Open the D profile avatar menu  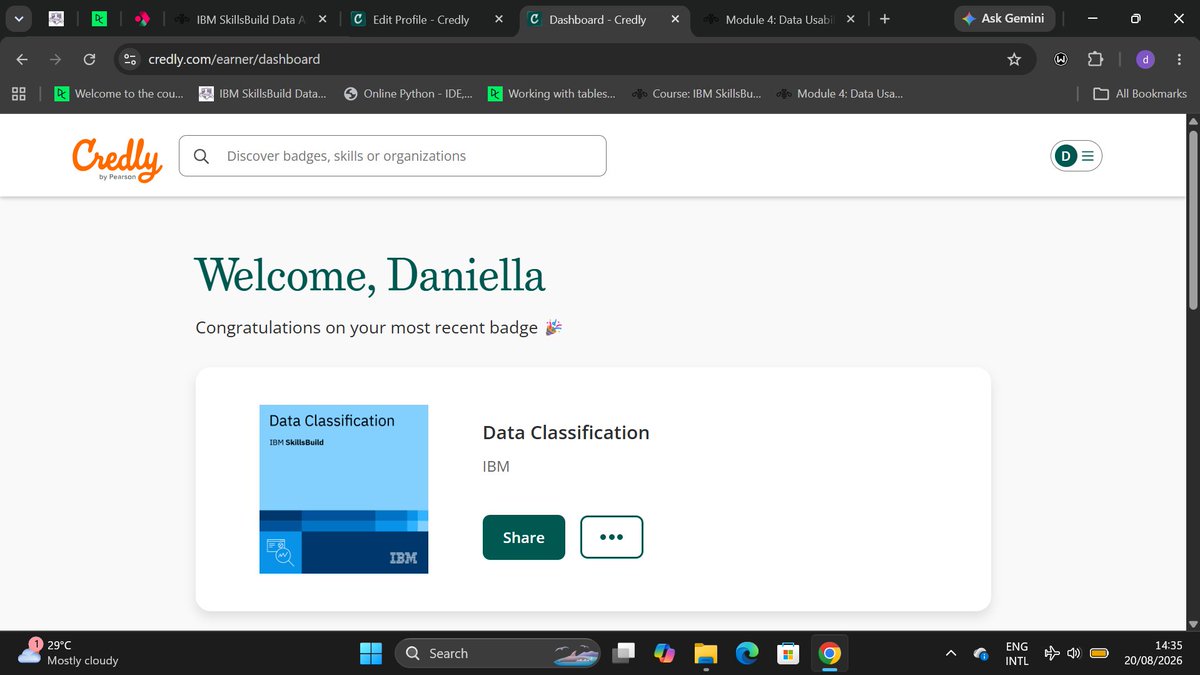point(1076,155)
